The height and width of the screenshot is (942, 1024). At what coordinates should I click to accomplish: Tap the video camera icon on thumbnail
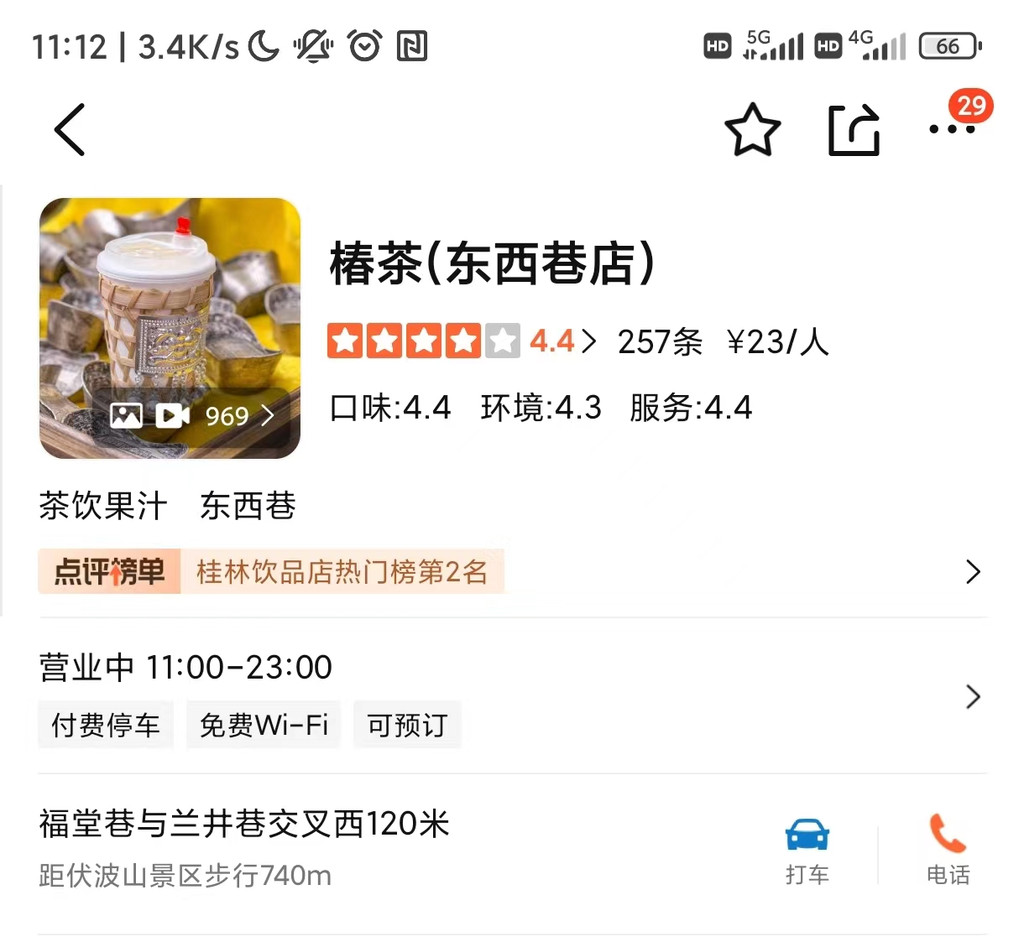pyautogui.click(x=172, y=415)
